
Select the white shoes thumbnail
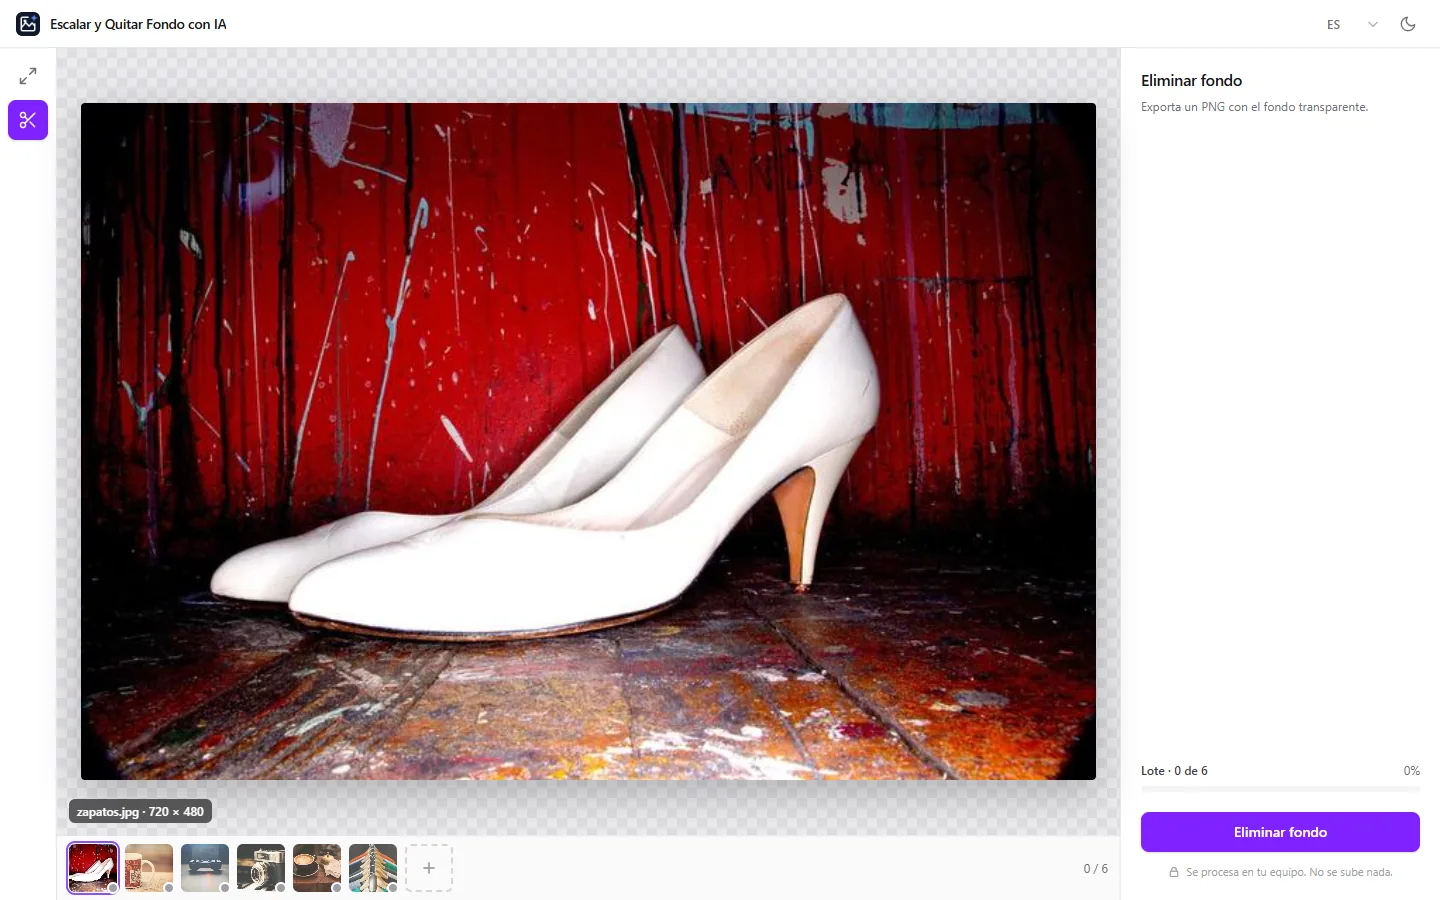point(93,868)
